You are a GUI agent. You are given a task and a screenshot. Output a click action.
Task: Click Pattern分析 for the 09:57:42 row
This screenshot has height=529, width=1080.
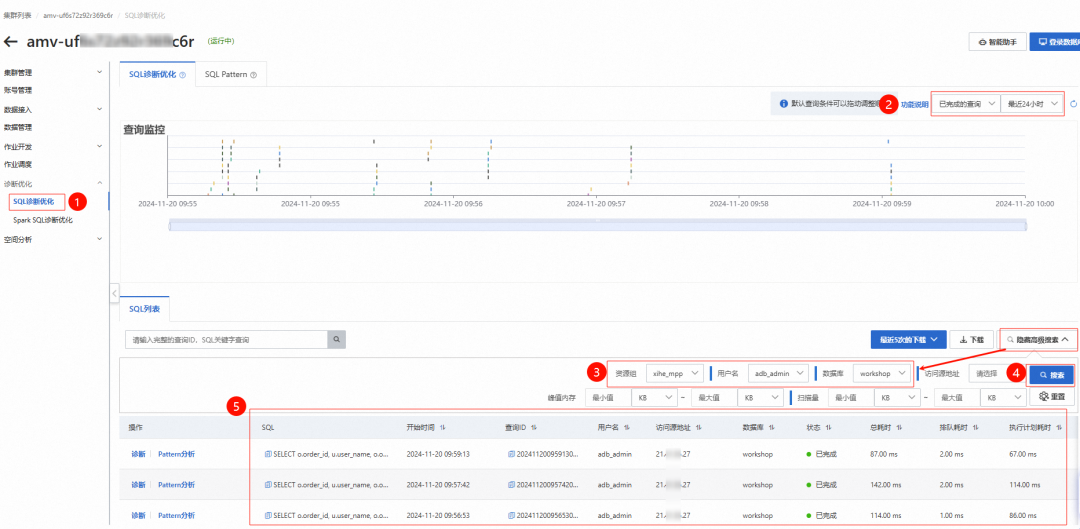pyautogui.click(x=176, y=485)
